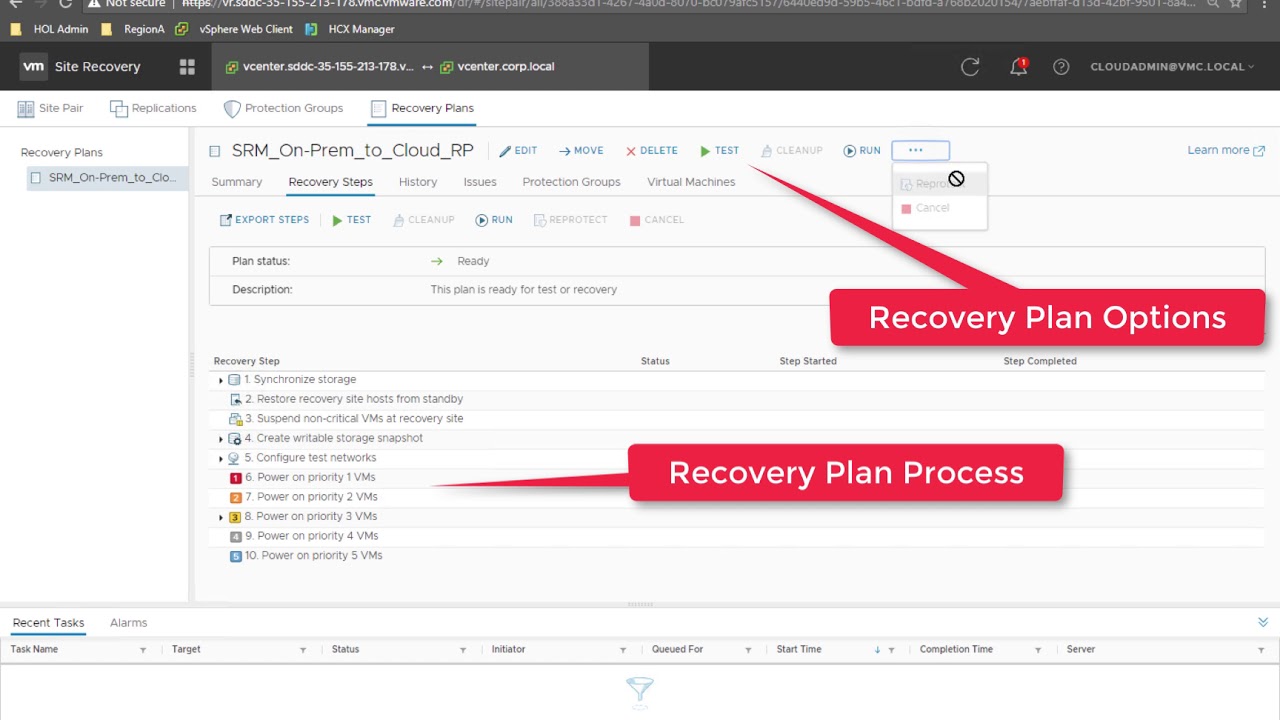Image resolution: width=1280 pixels, height=720 pixels.
Task: Expand step 8 Power on priority 3 VMs
Action: [x=221, y=517]
